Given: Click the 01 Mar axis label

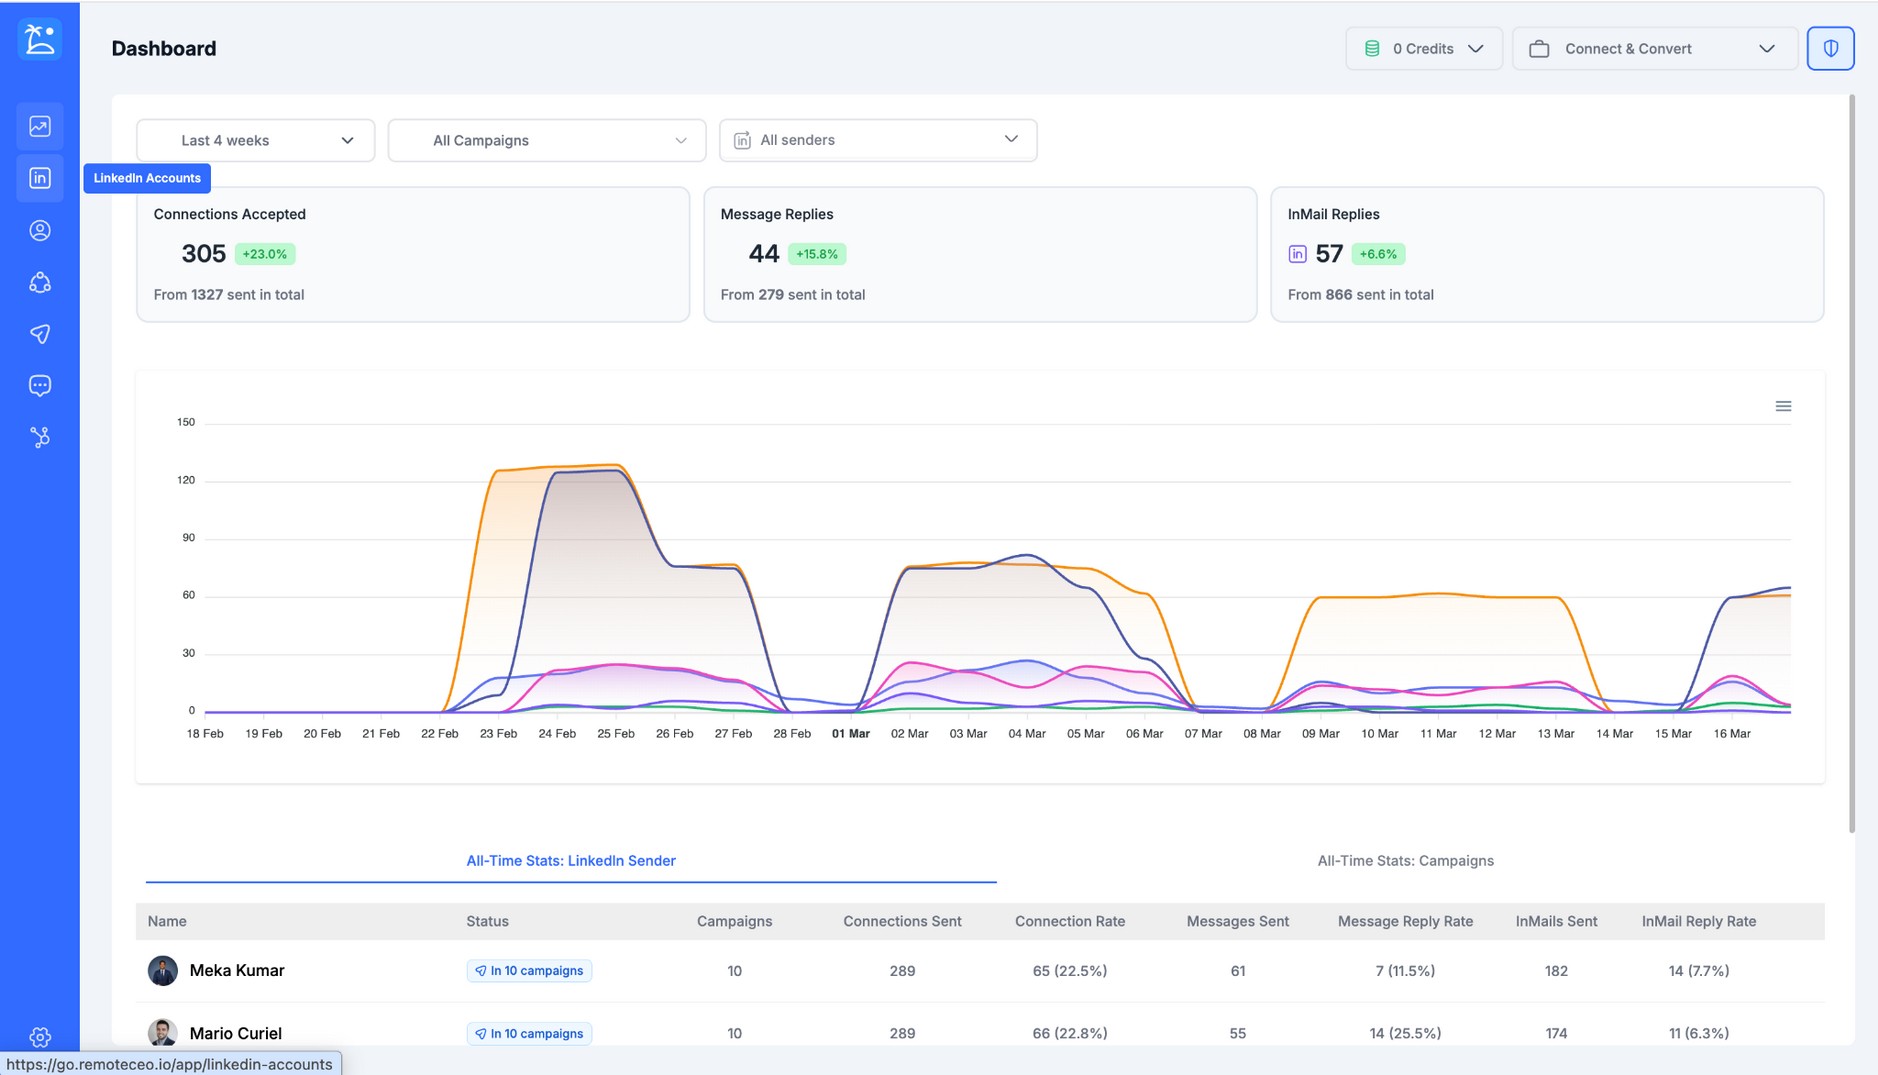Looking at the screenshot, I should click(851, 733).
